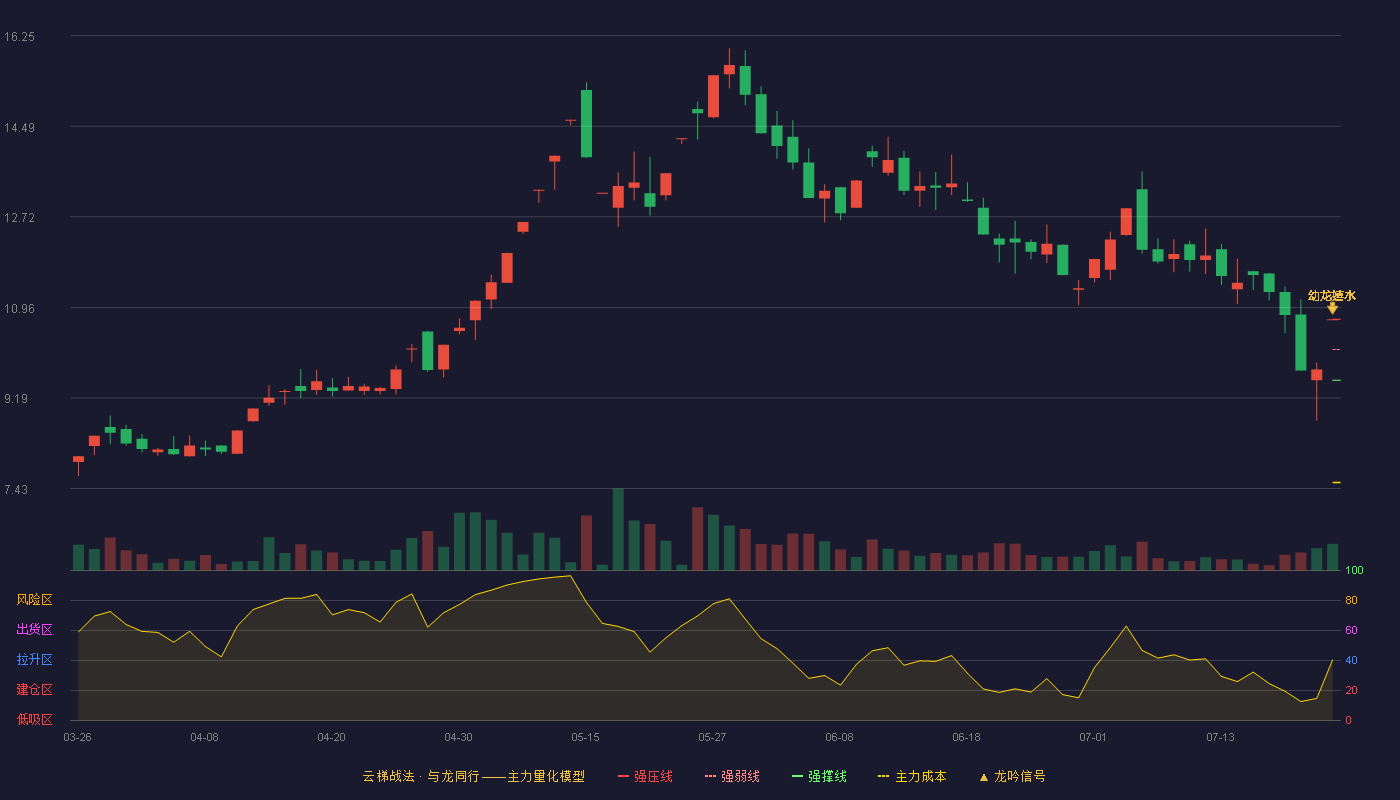Viewport: 1400px width, 800px height.
Task: Click the tallest volume bar
Action: tap(618, 529)
